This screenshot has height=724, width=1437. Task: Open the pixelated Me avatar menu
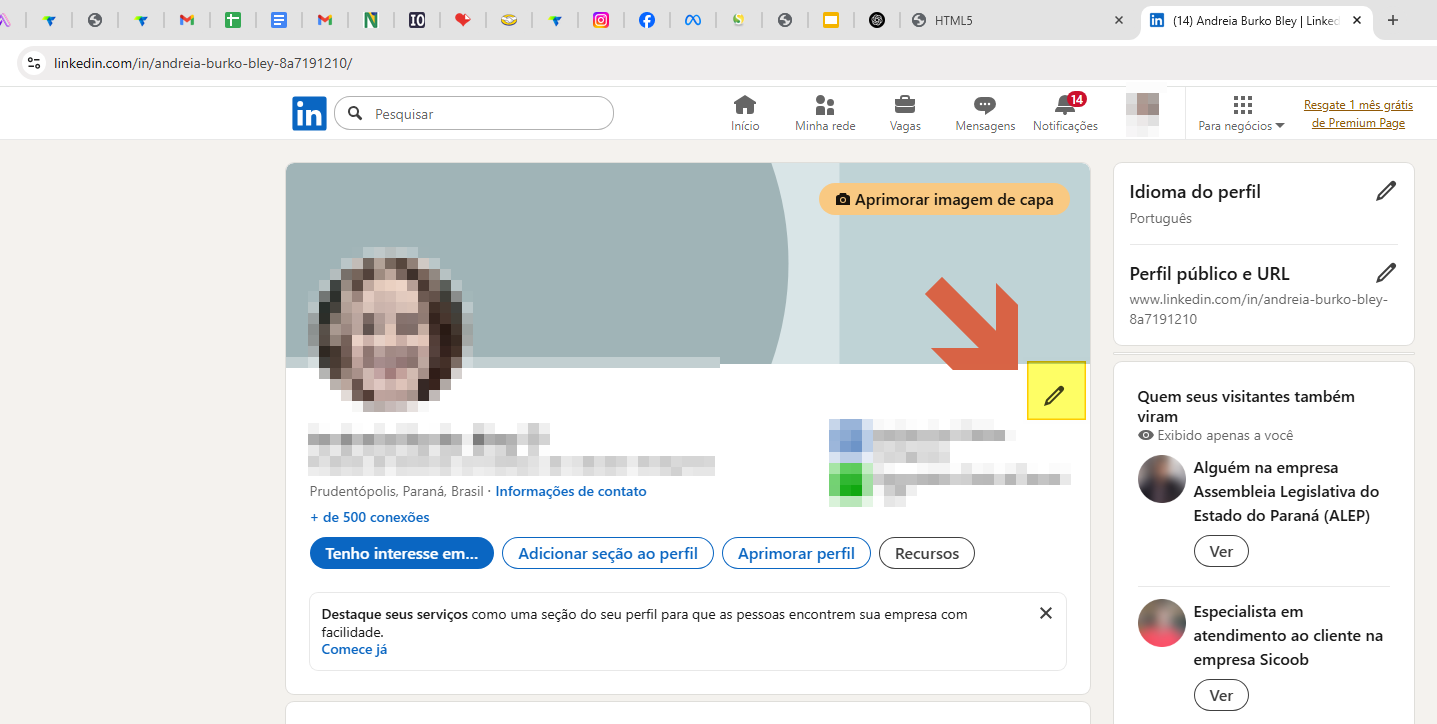point(1142,114)
